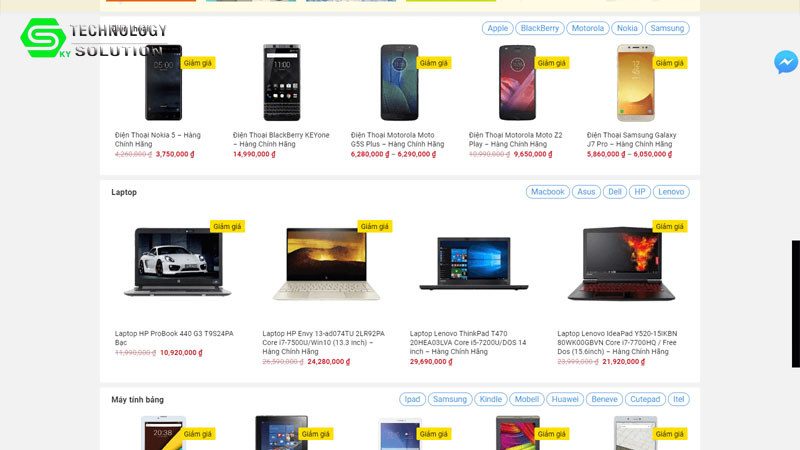View the Samsung Galaxy J7 Pro image

point(635,83)
